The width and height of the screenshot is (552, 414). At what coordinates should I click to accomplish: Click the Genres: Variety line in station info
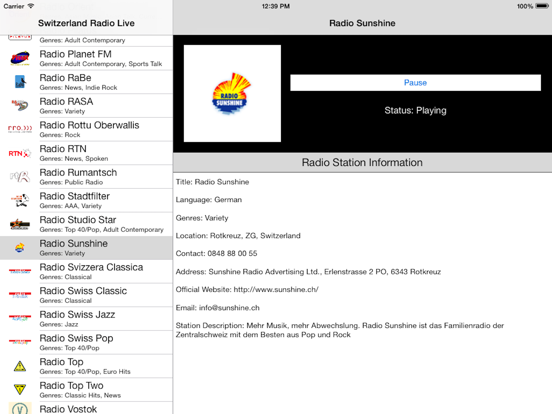point(202,218)
